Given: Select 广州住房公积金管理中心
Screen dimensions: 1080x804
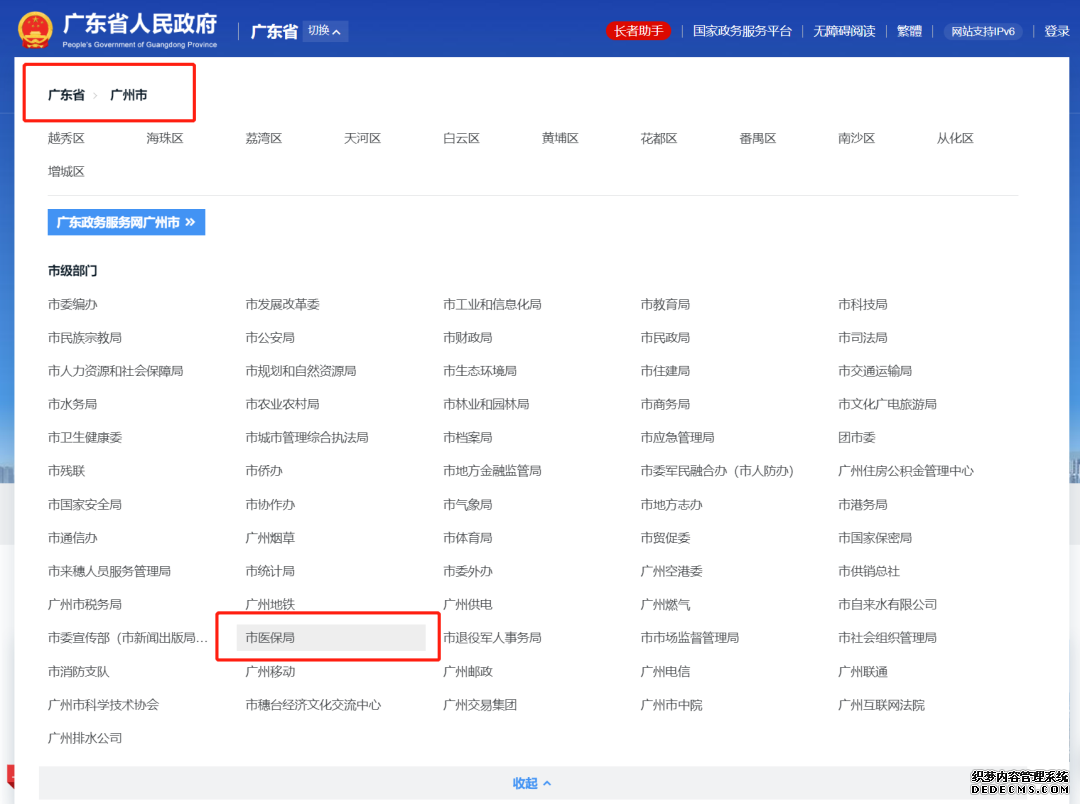Looking at the screenshot, I should coord(906,471).
